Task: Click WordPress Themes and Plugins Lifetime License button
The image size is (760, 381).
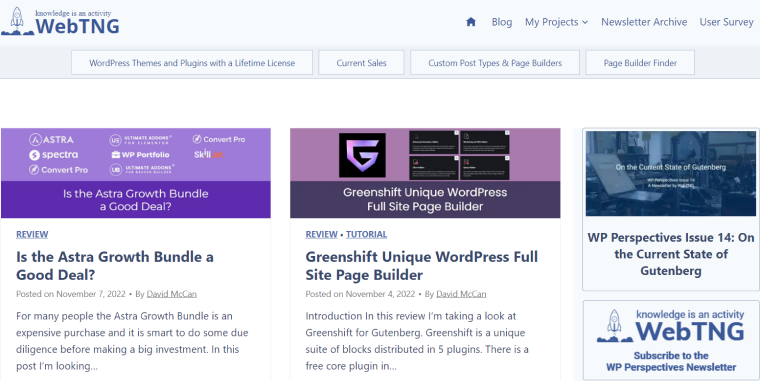Action: (192, 63)
